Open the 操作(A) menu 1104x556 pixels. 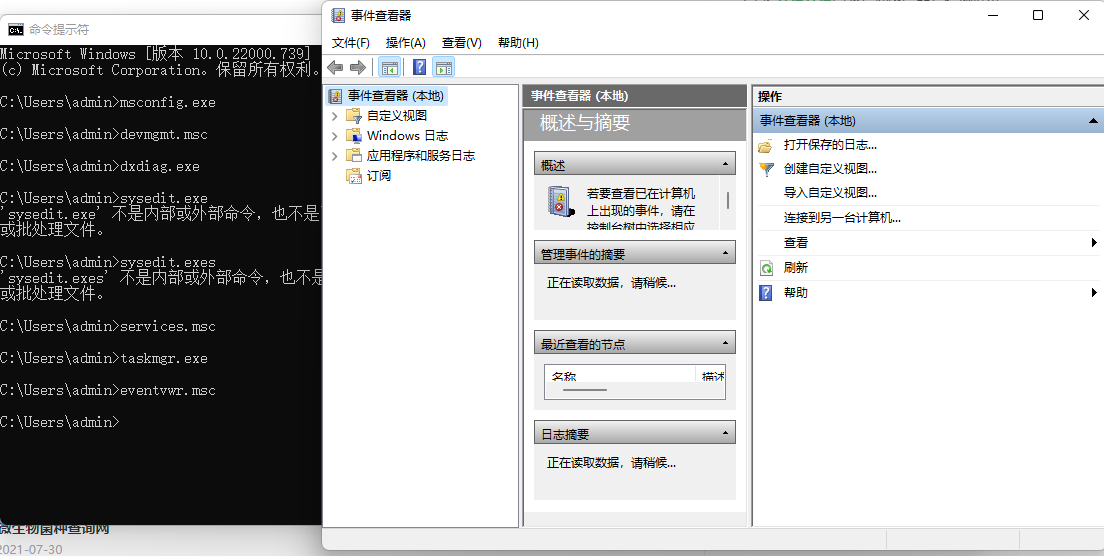pyautogui.click(x=406, y=43)
